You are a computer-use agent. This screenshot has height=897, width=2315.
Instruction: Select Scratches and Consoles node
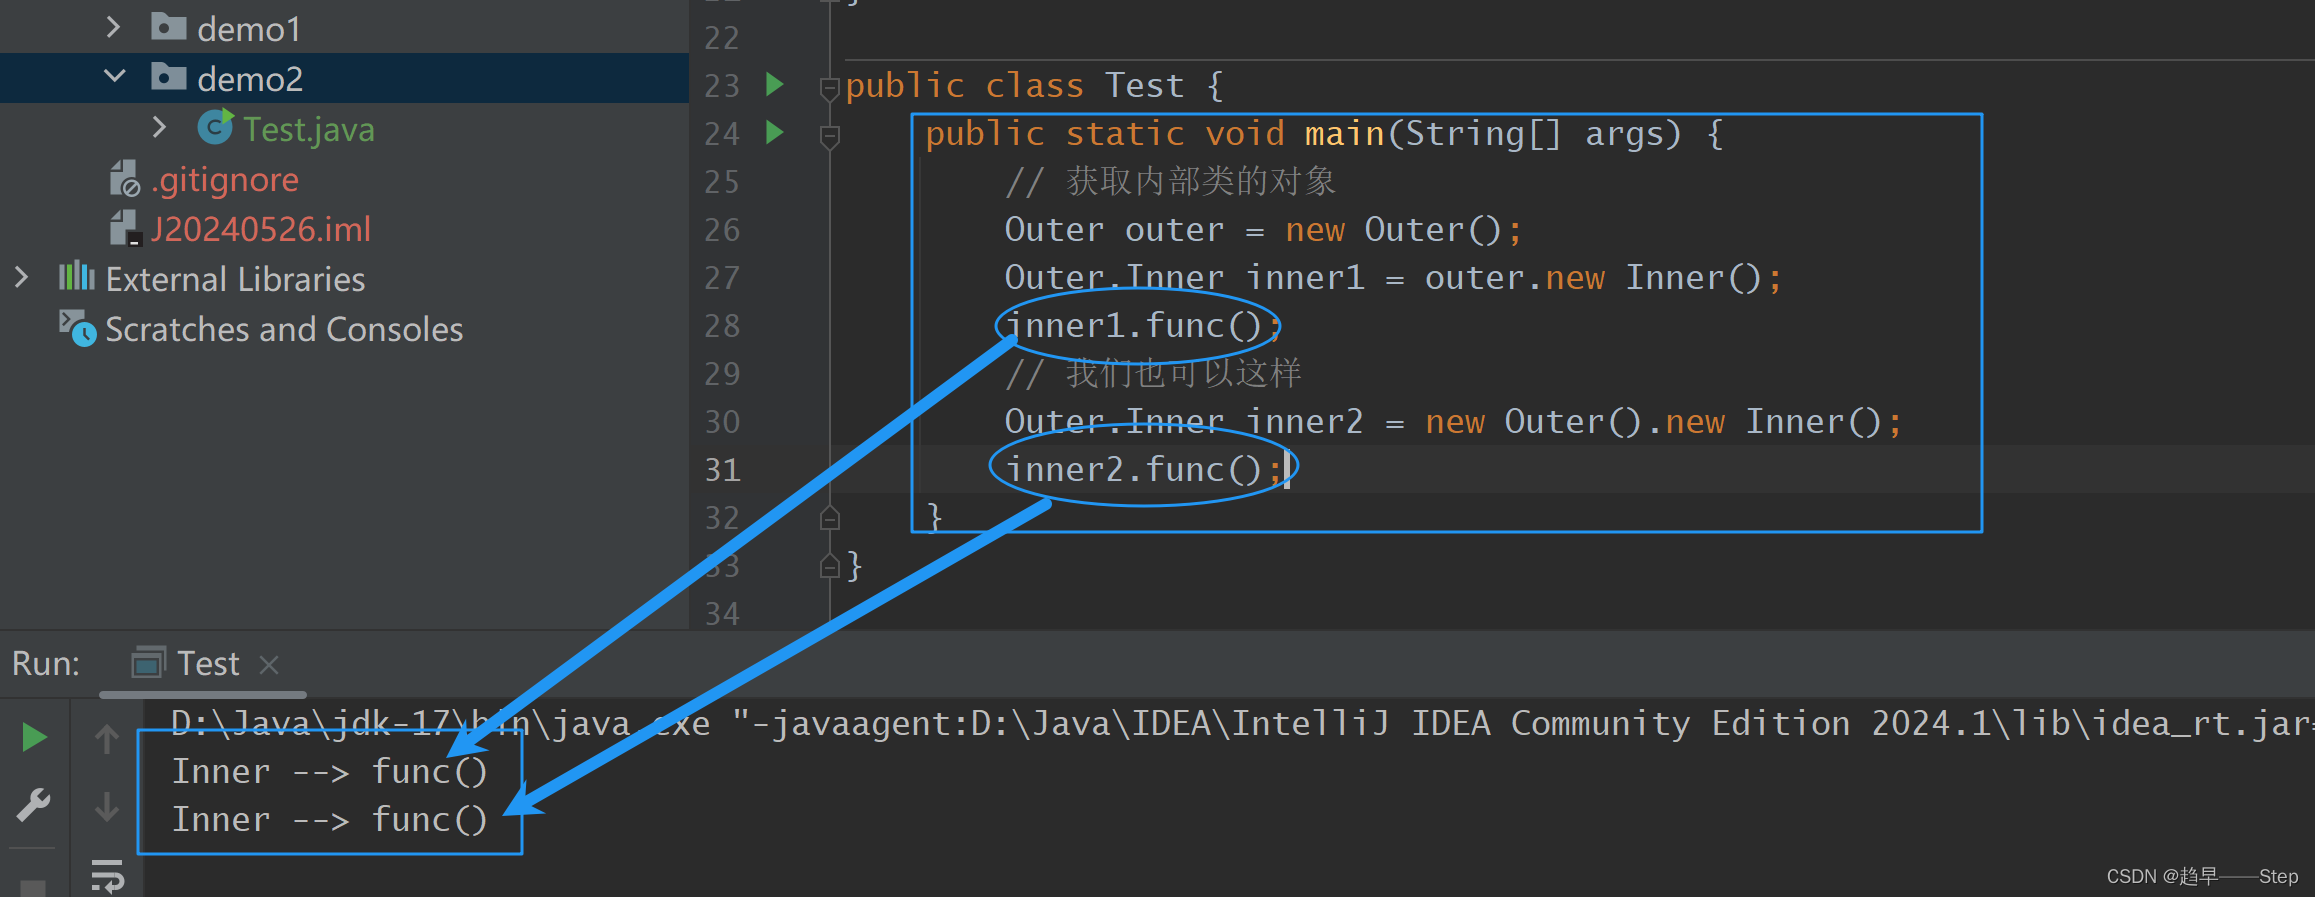click(x=284, y=329)
